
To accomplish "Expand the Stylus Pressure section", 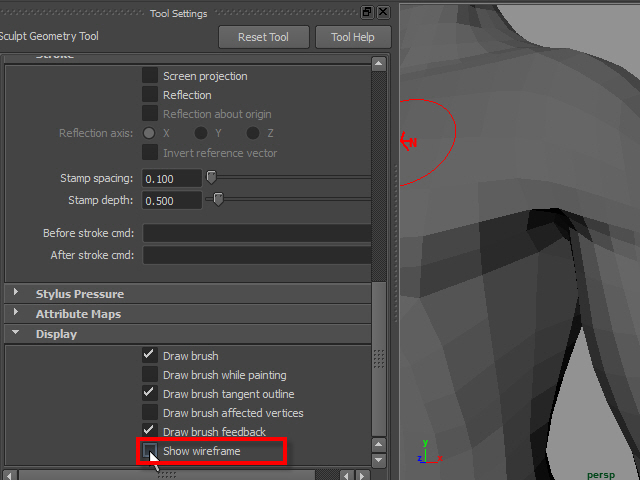I will 17,294.
